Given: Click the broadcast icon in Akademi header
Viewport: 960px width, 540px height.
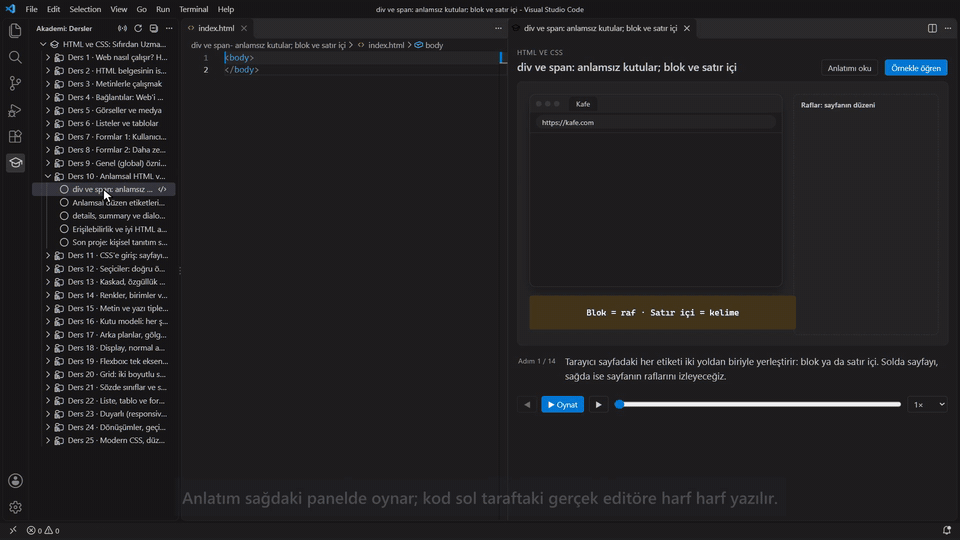Looking at the screenshot, I should (122, 29).
